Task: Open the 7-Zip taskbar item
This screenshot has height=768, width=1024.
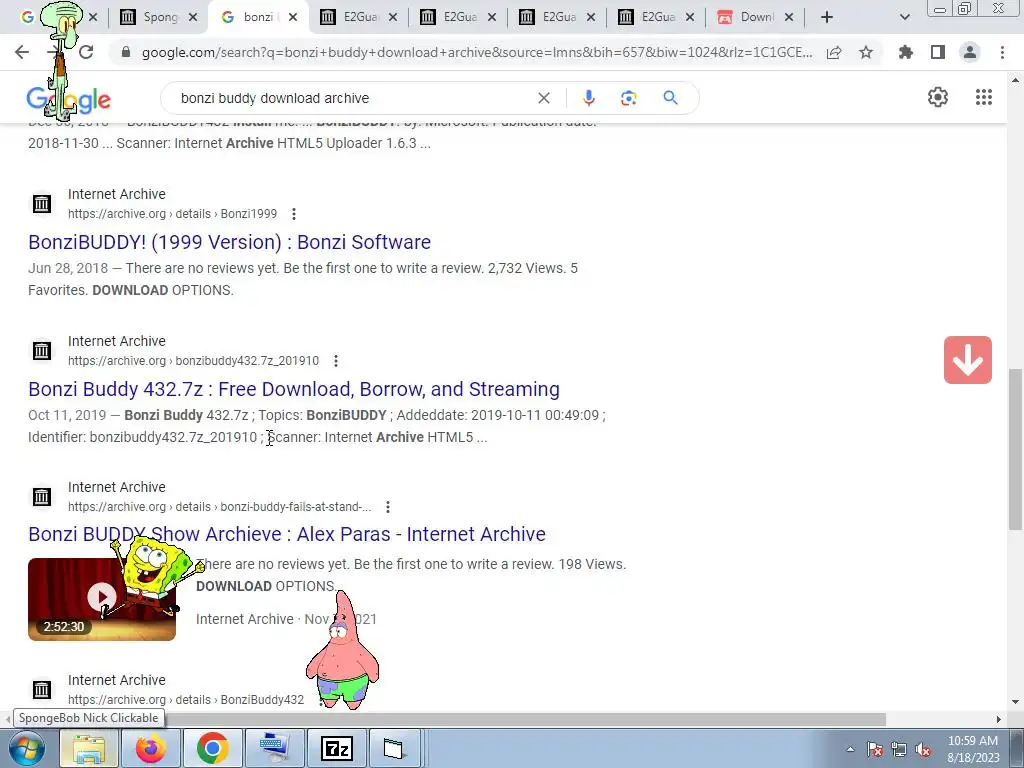Action: pos(337,748)
